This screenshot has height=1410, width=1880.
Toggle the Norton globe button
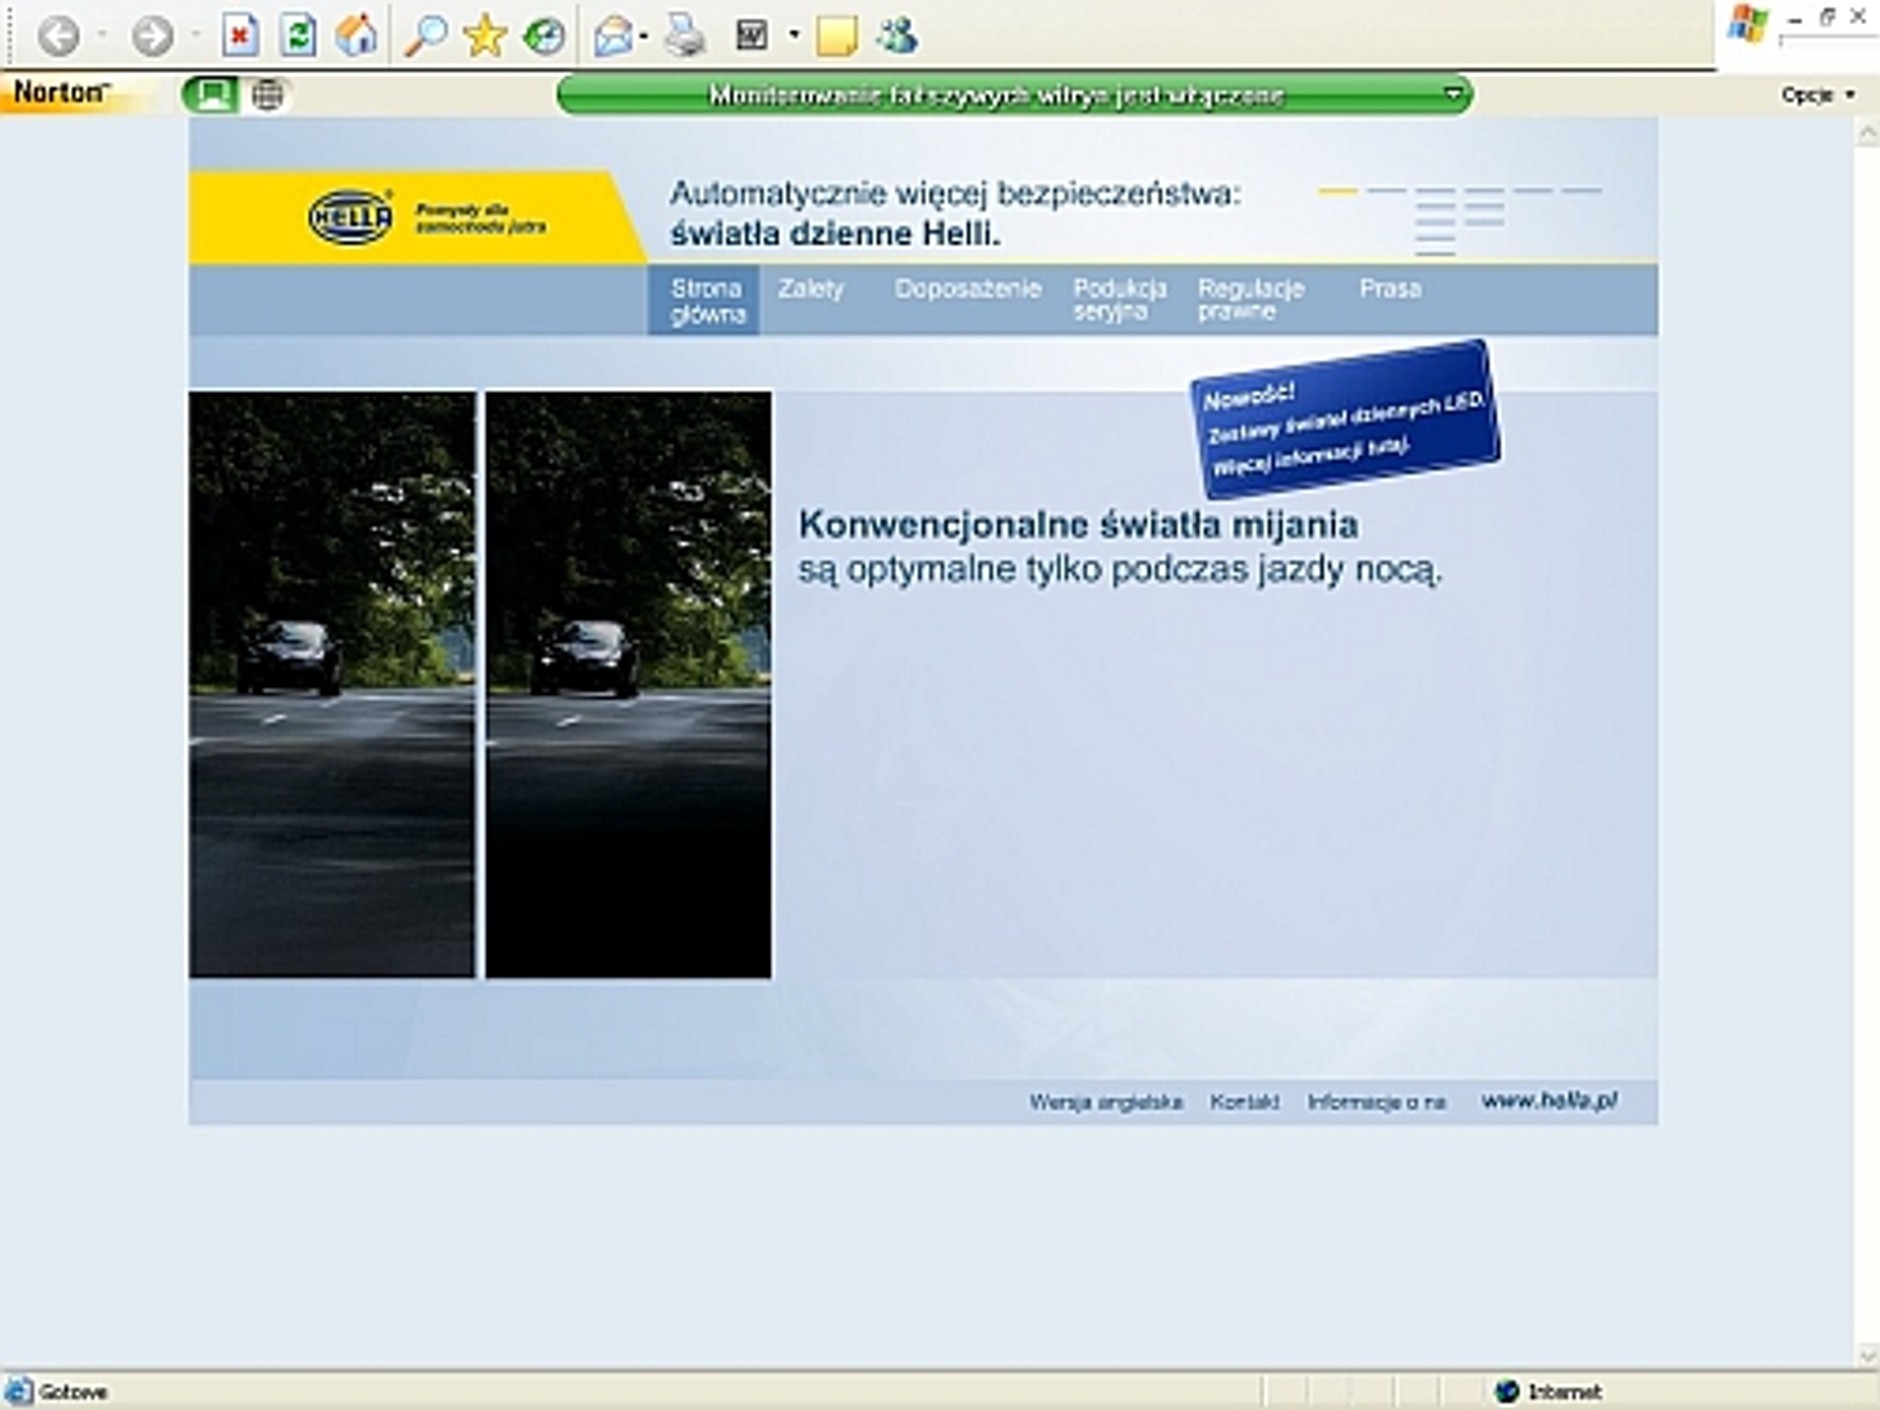point(267,95)
